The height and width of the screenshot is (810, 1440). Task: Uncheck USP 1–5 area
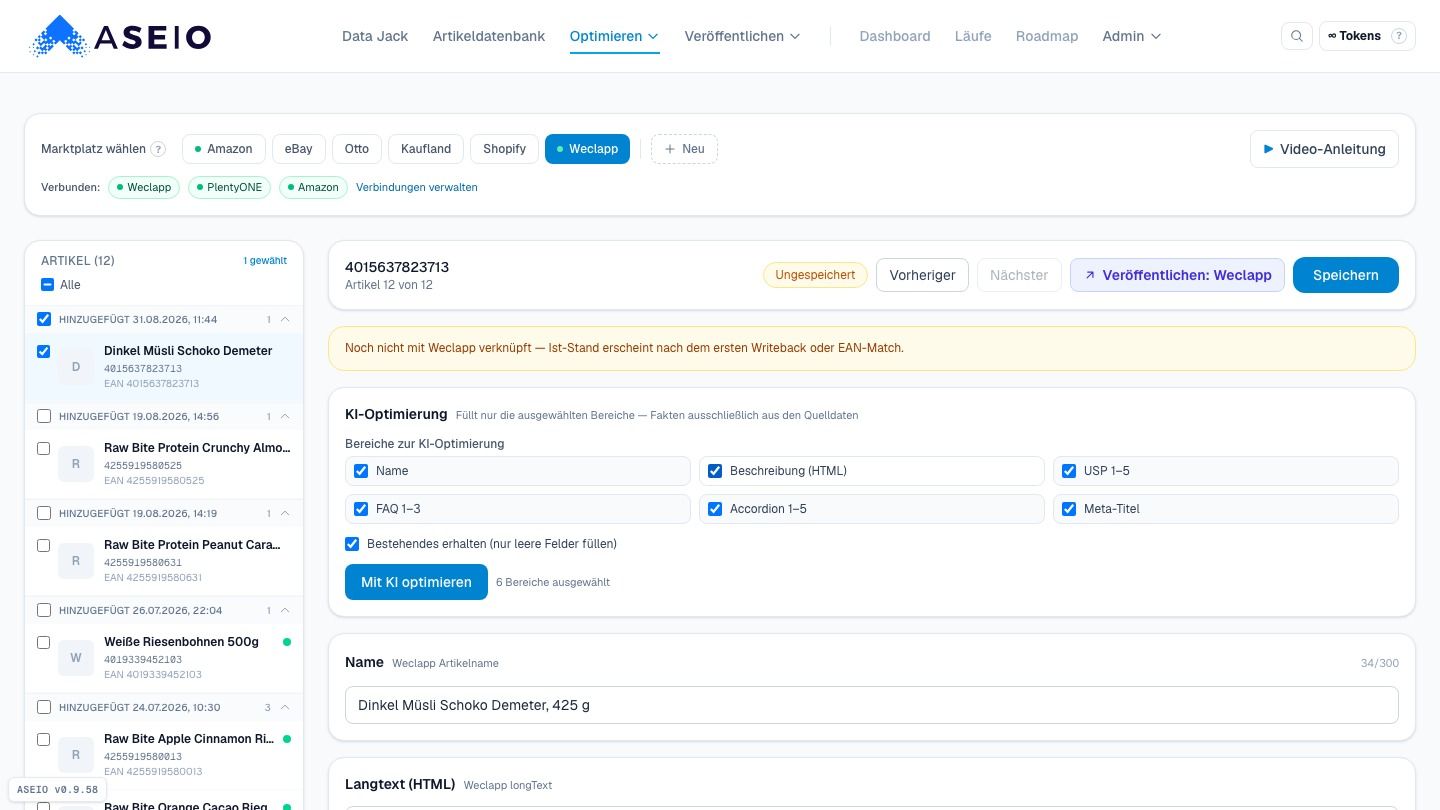(1069, 471)
